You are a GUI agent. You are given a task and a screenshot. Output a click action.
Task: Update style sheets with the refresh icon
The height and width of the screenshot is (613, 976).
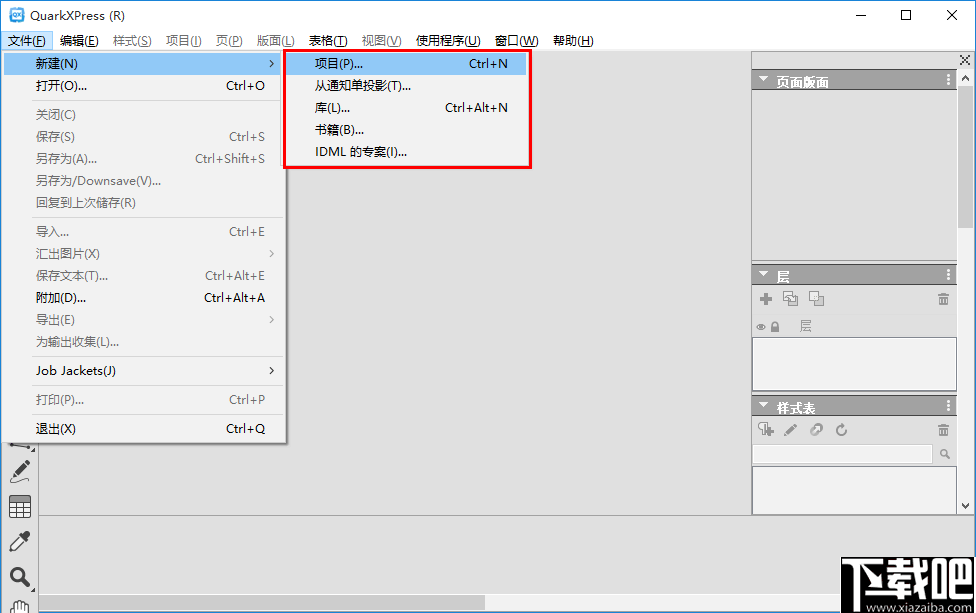pyautogui.click(x=842, y=429)
